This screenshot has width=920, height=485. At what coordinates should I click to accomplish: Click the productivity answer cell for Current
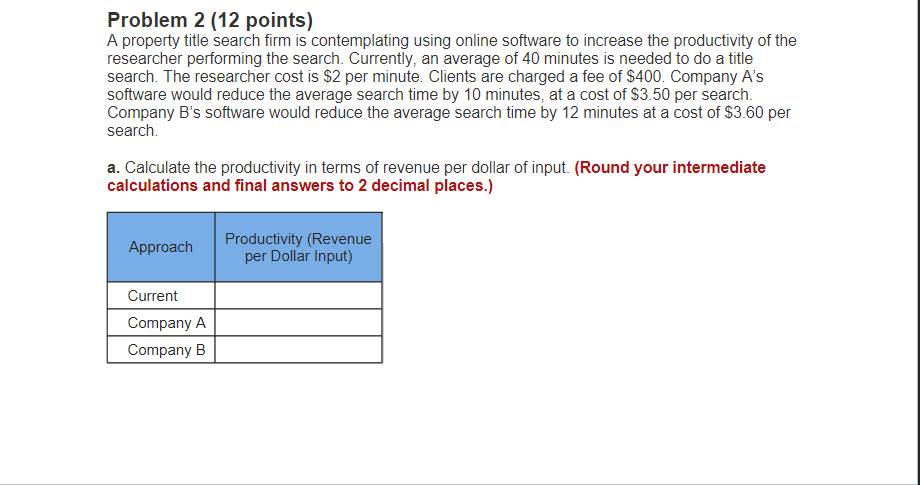tap(299, 296)
